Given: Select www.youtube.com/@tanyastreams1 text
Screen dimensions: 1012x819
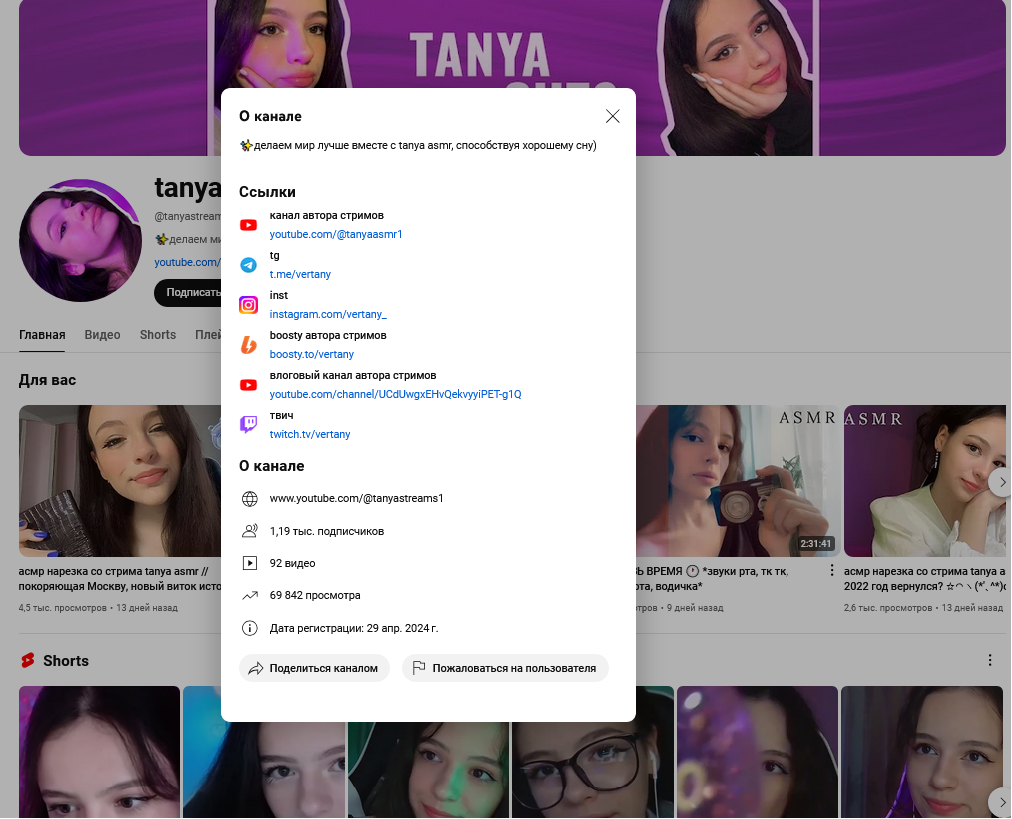Looking at the screenshot, I should [x=356, y=498].
